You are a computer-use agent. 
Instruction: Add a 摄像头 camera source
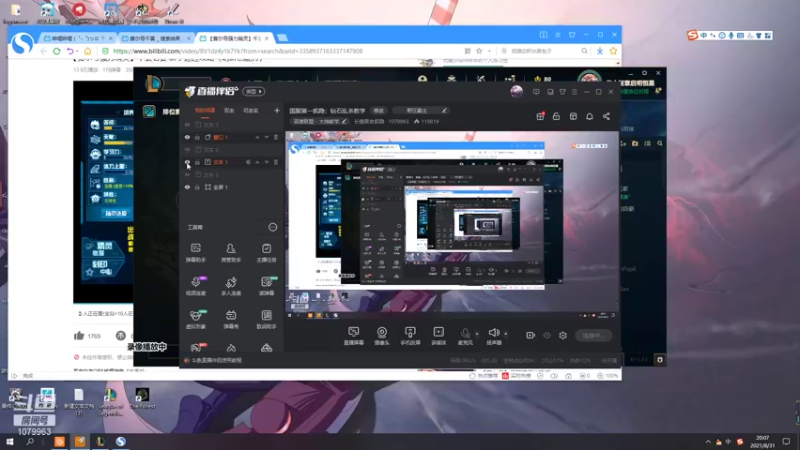[382, 336]
